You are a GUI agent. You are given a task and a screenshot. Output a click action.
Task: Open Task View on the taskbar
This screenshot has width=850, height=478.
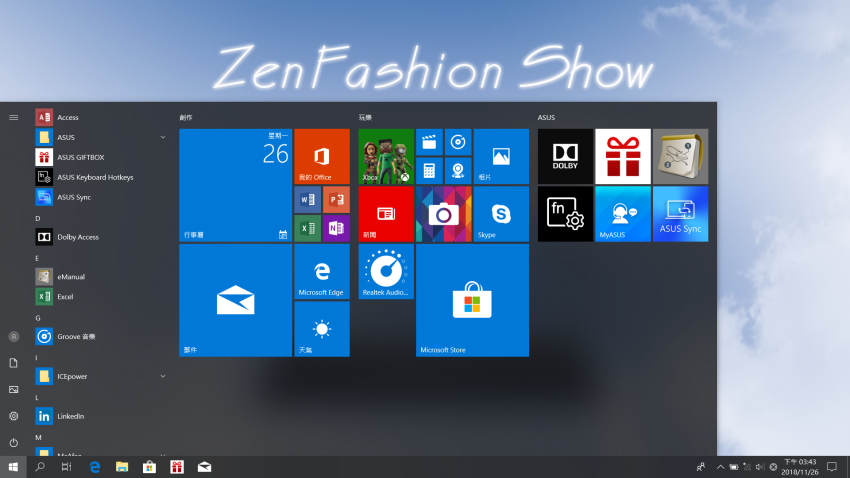[66, 467]
